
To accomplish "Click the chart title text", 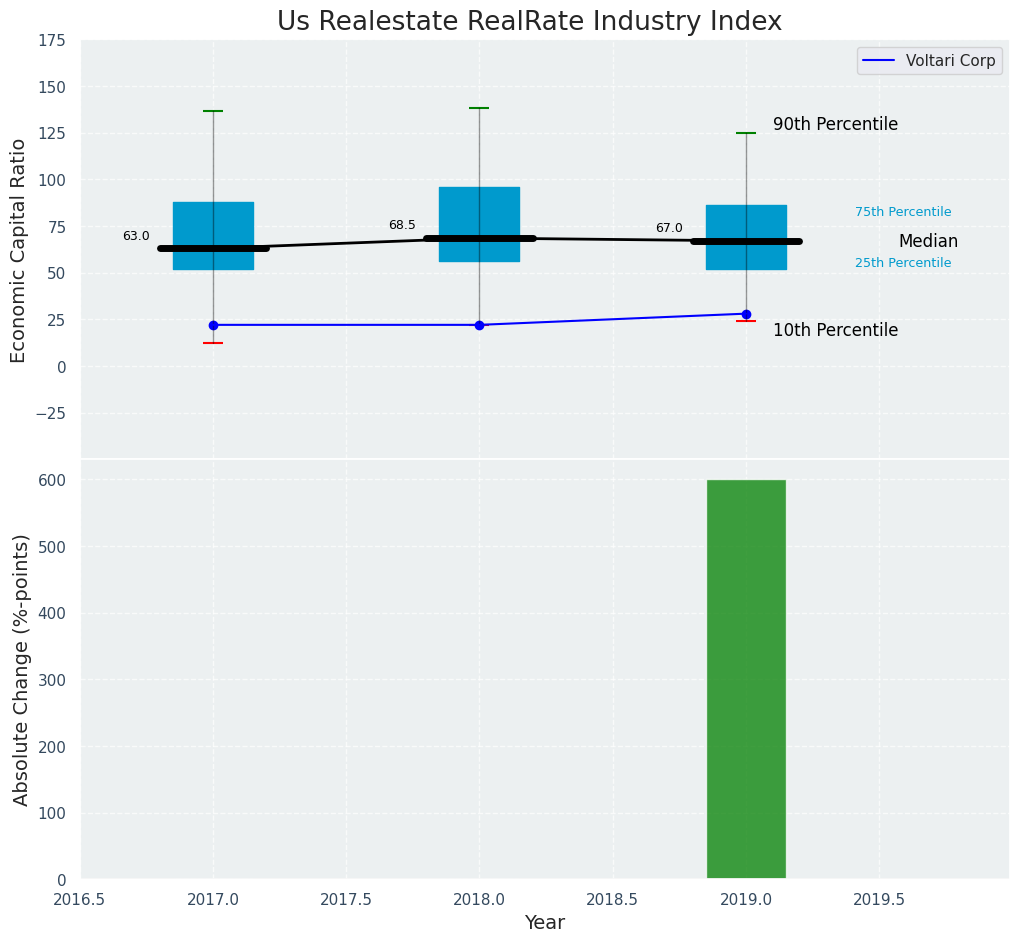I will pyautogui.click(x=529, y=22).
